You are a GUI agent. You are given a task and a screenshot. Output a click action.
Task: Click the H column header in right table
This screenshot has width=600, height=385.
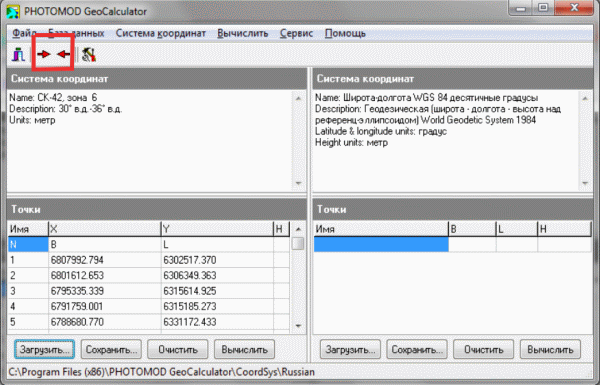tap(564, 229)
